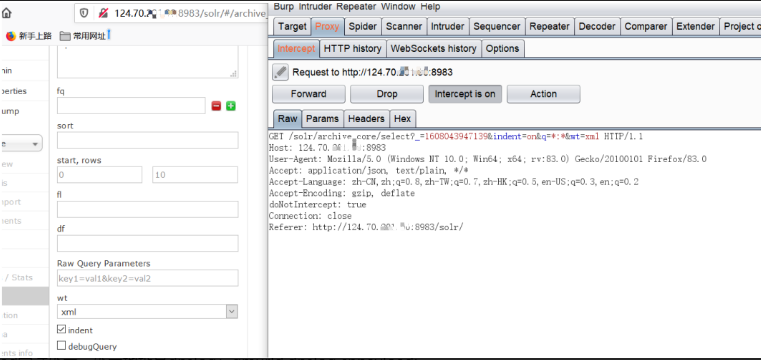Open the Intruder menu in menu bar

315,6
